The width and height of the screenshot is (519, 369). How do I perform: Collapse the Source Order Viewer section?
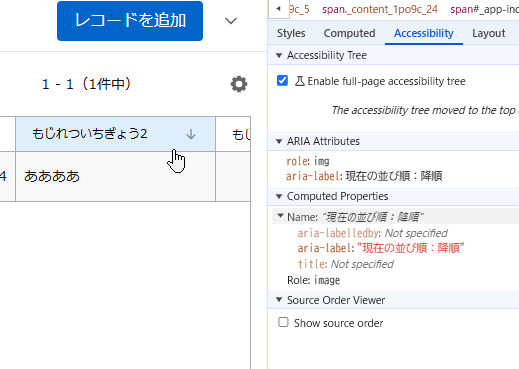tap(279, 300)
